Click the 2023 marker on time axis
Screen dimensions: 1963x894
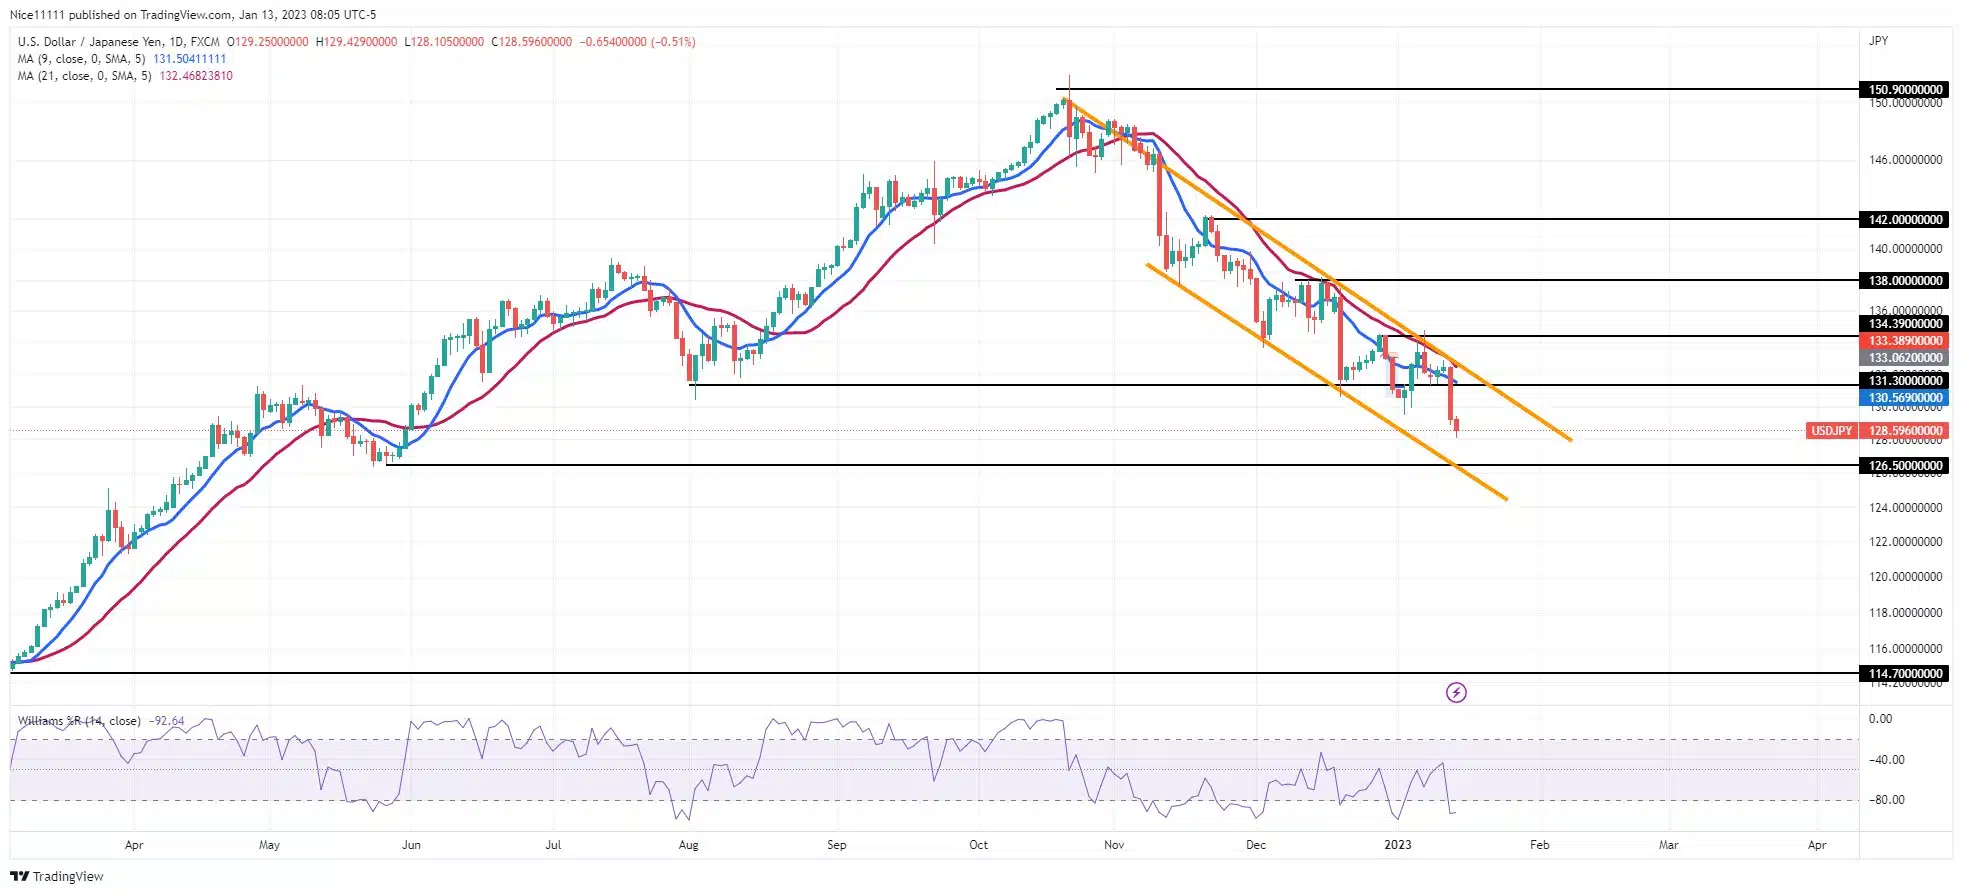(1397, 845)
